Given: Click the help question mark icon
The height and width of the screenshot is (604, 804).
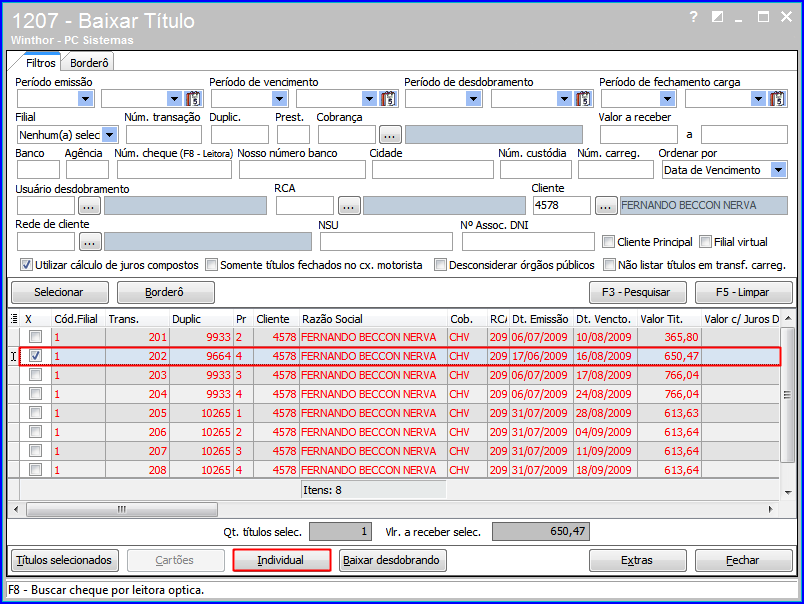Looking at the screenshot, I should pos(694,17).
